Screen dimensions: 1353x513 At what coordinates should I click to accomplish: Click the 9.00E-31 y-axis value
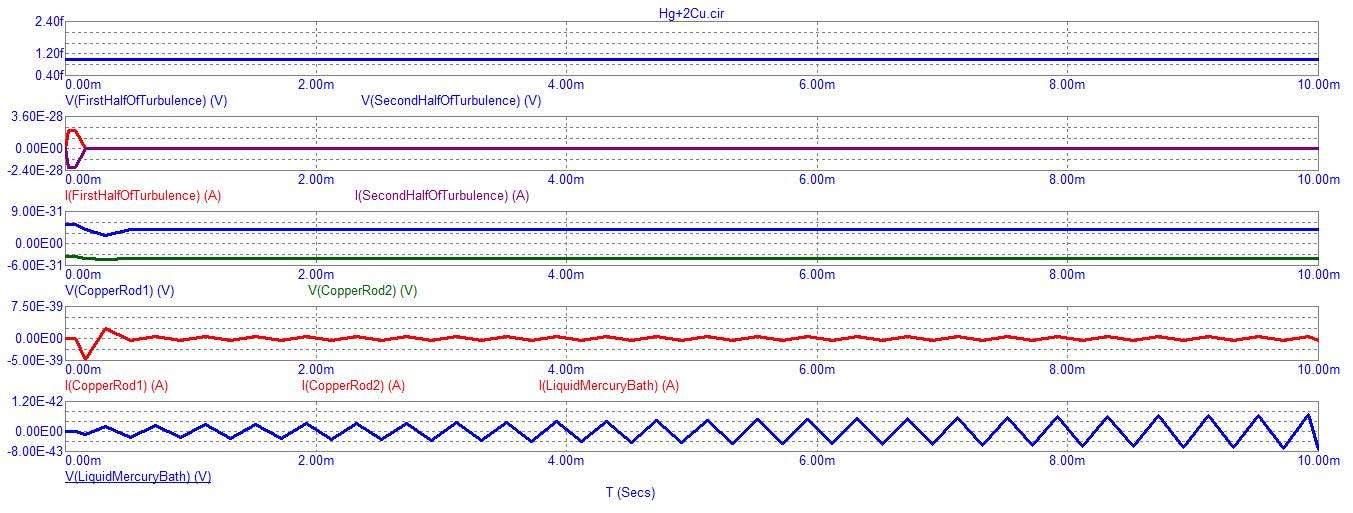point(37,212)
